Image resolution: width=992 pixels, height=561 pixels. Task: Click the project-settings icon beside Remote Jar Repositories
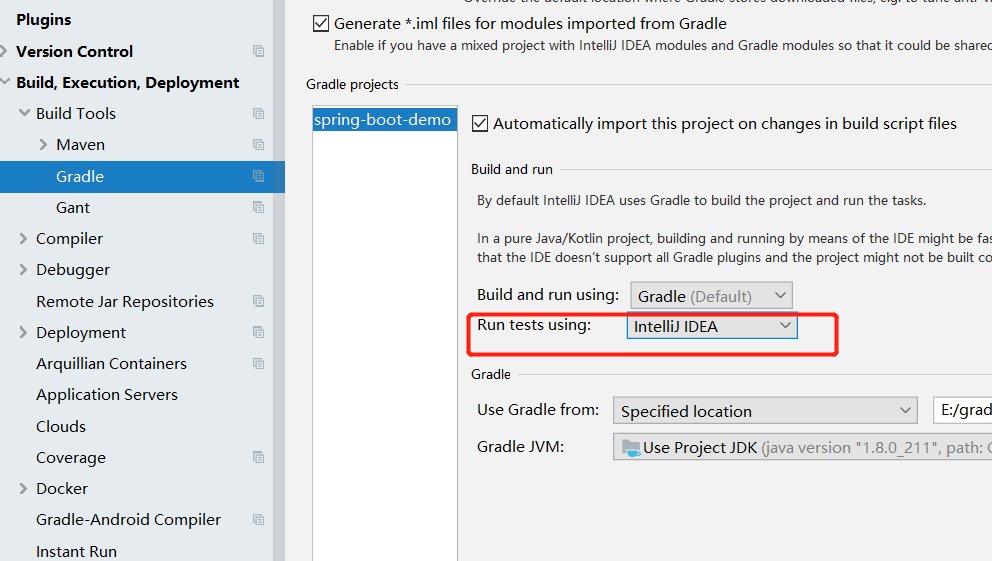tap(258, 301)
